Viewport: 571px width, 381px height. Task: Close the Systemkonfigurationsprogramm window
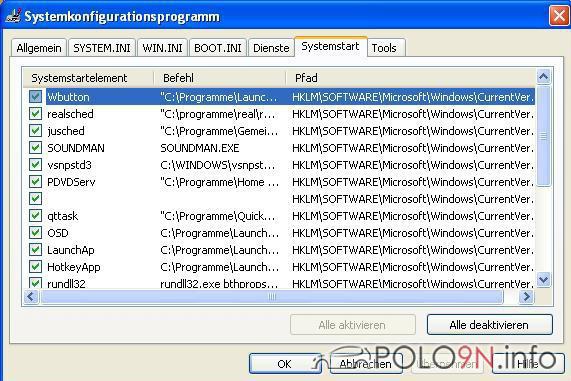[559, 16]
